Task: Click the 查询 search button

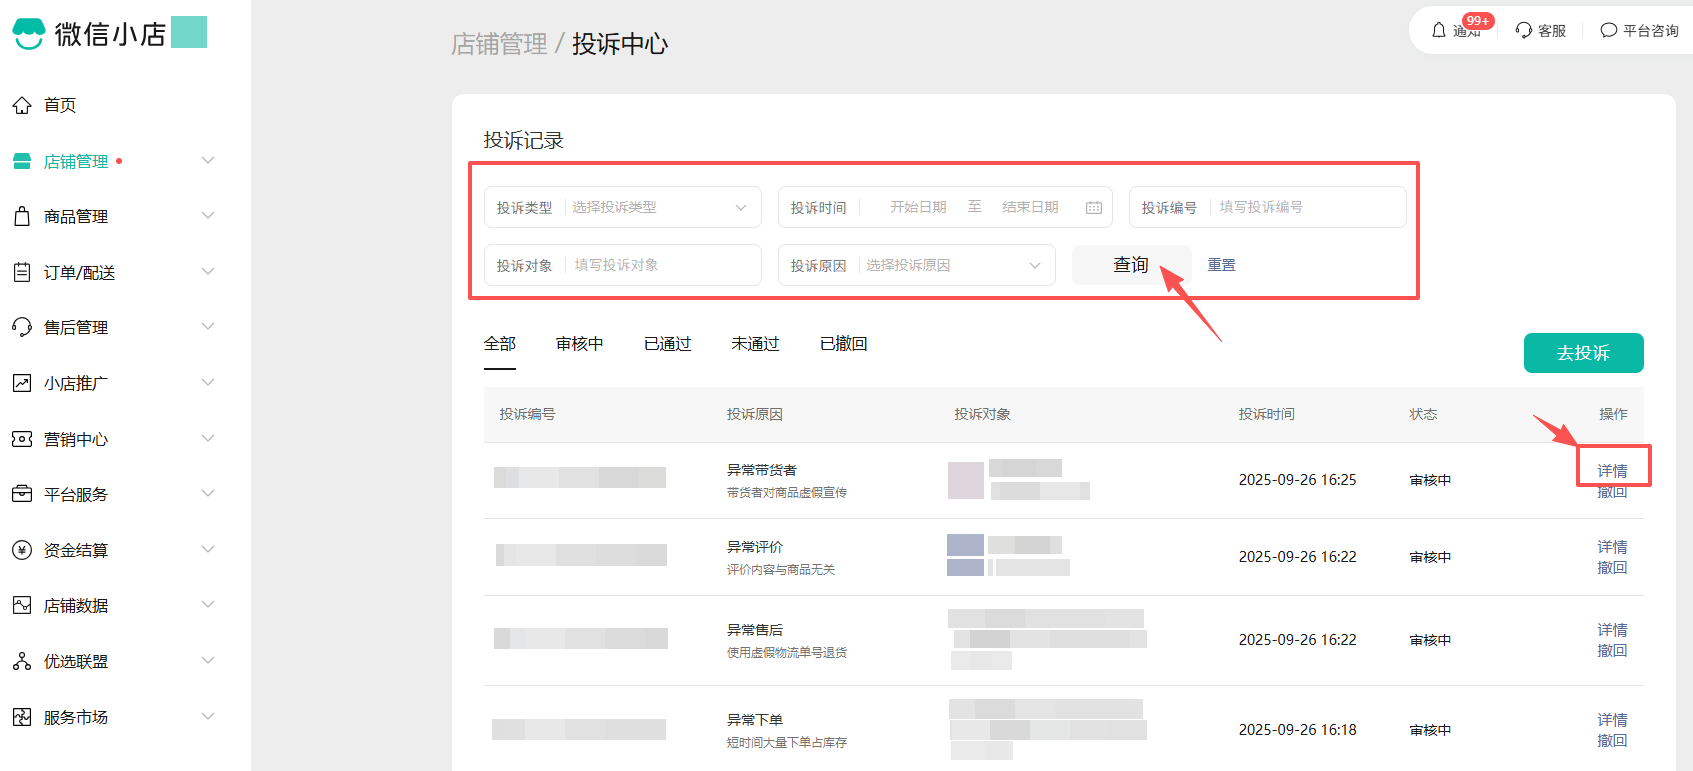Action: coord(1131,265)
